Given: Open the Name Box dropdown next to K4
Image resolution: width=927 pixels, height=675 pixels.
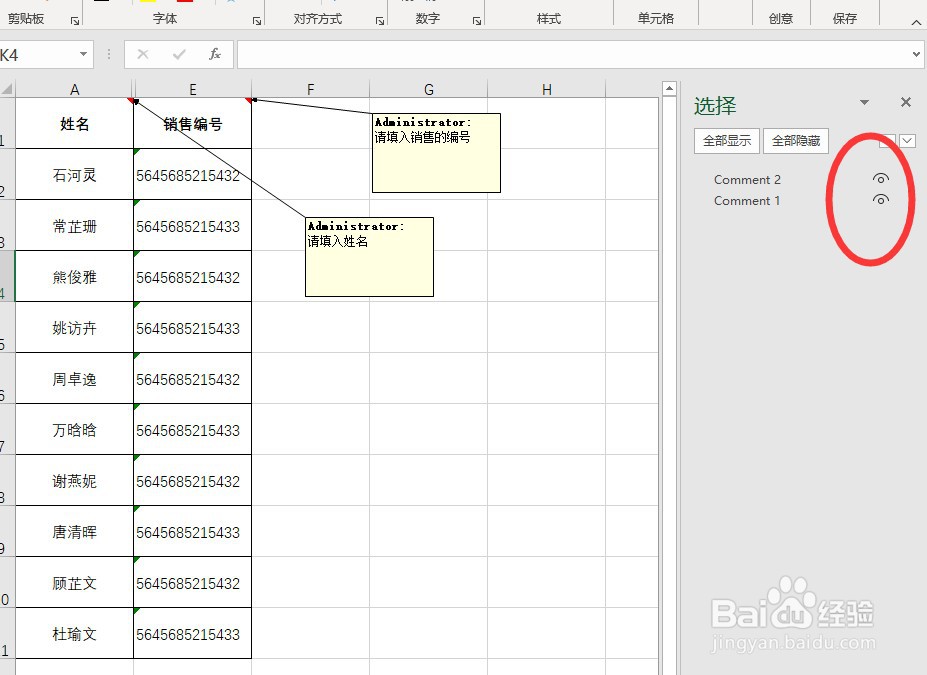Looking at the screenshot, I should pyautogui.click(x=83, y=54).
